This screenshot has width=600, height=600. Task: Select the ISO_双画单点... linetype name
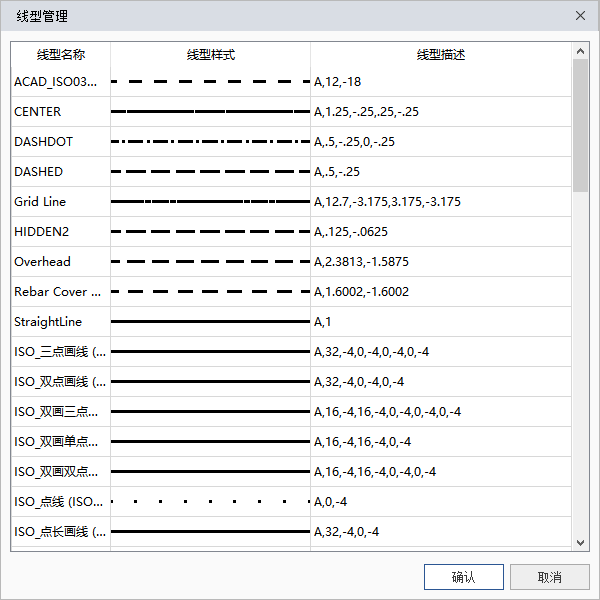click(56, 442)
